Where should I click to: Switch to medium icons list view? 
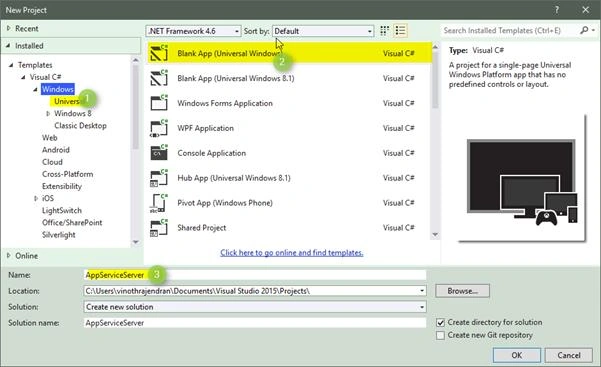(x=401, y=31)
